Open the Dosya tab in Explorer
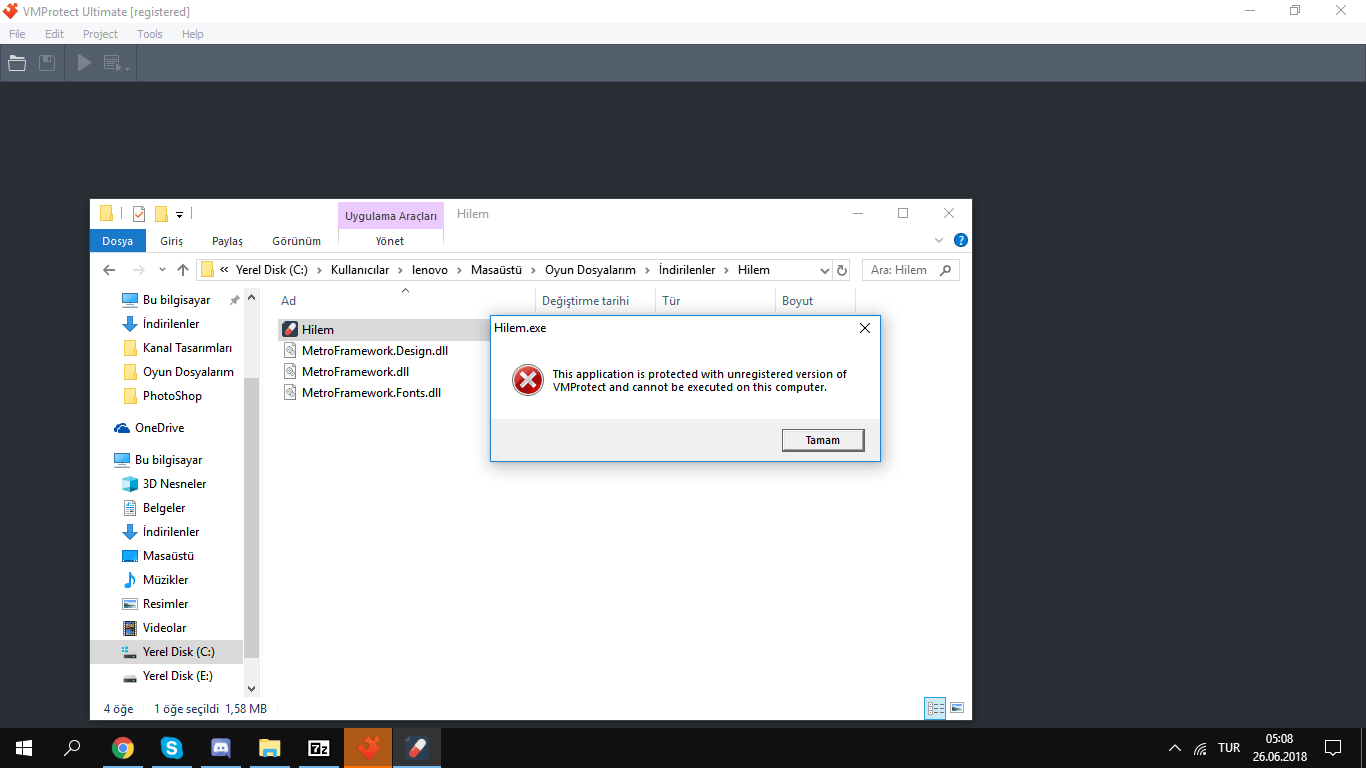This screenshot has width=1366, height=768. [117, 241]
